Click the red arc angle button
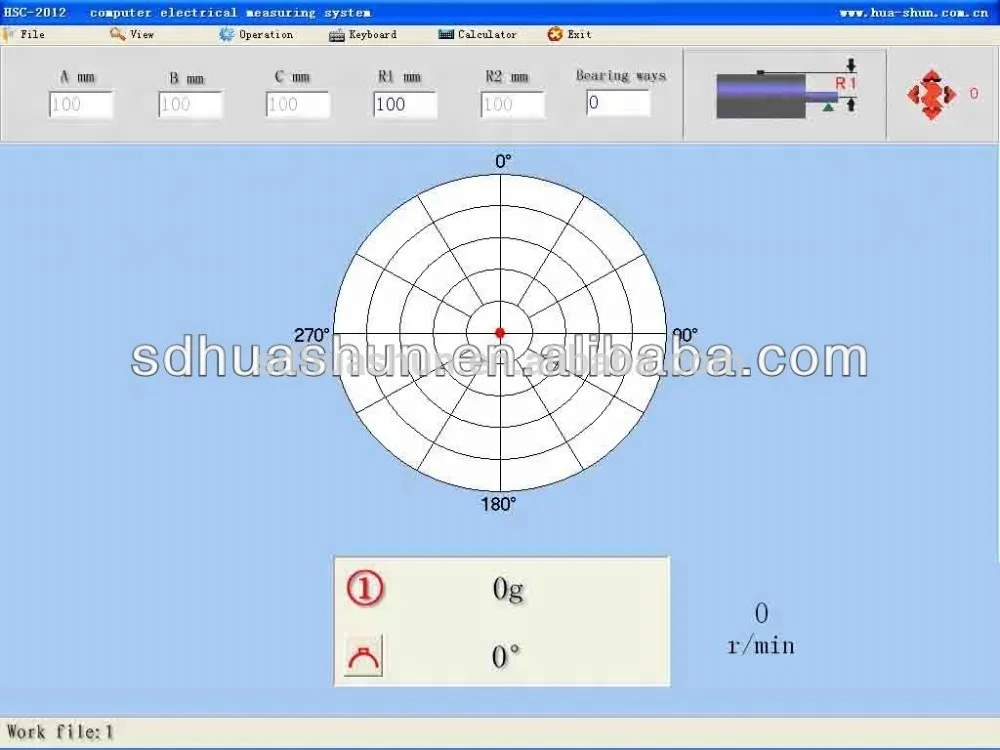 click(364, 656)
